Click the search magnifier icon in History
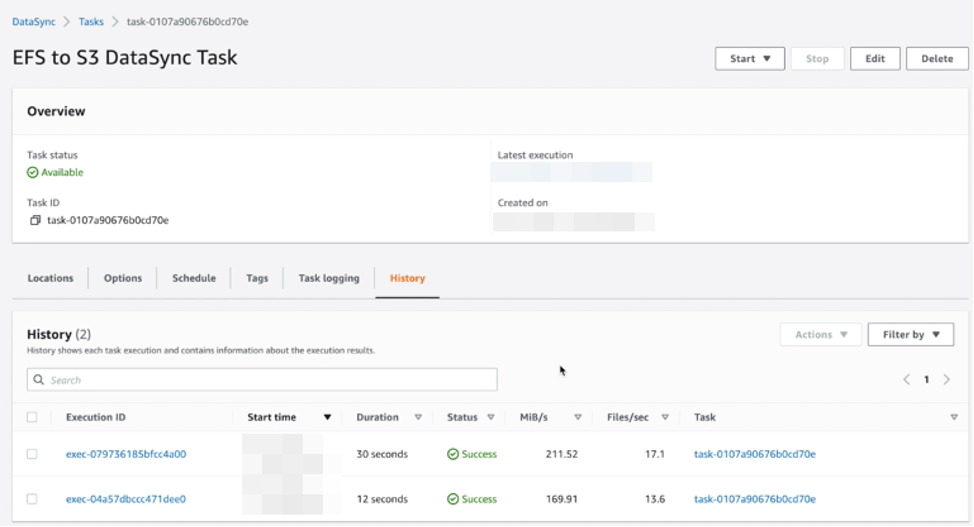The image size is (974, 527). click(x=39, y=380)
